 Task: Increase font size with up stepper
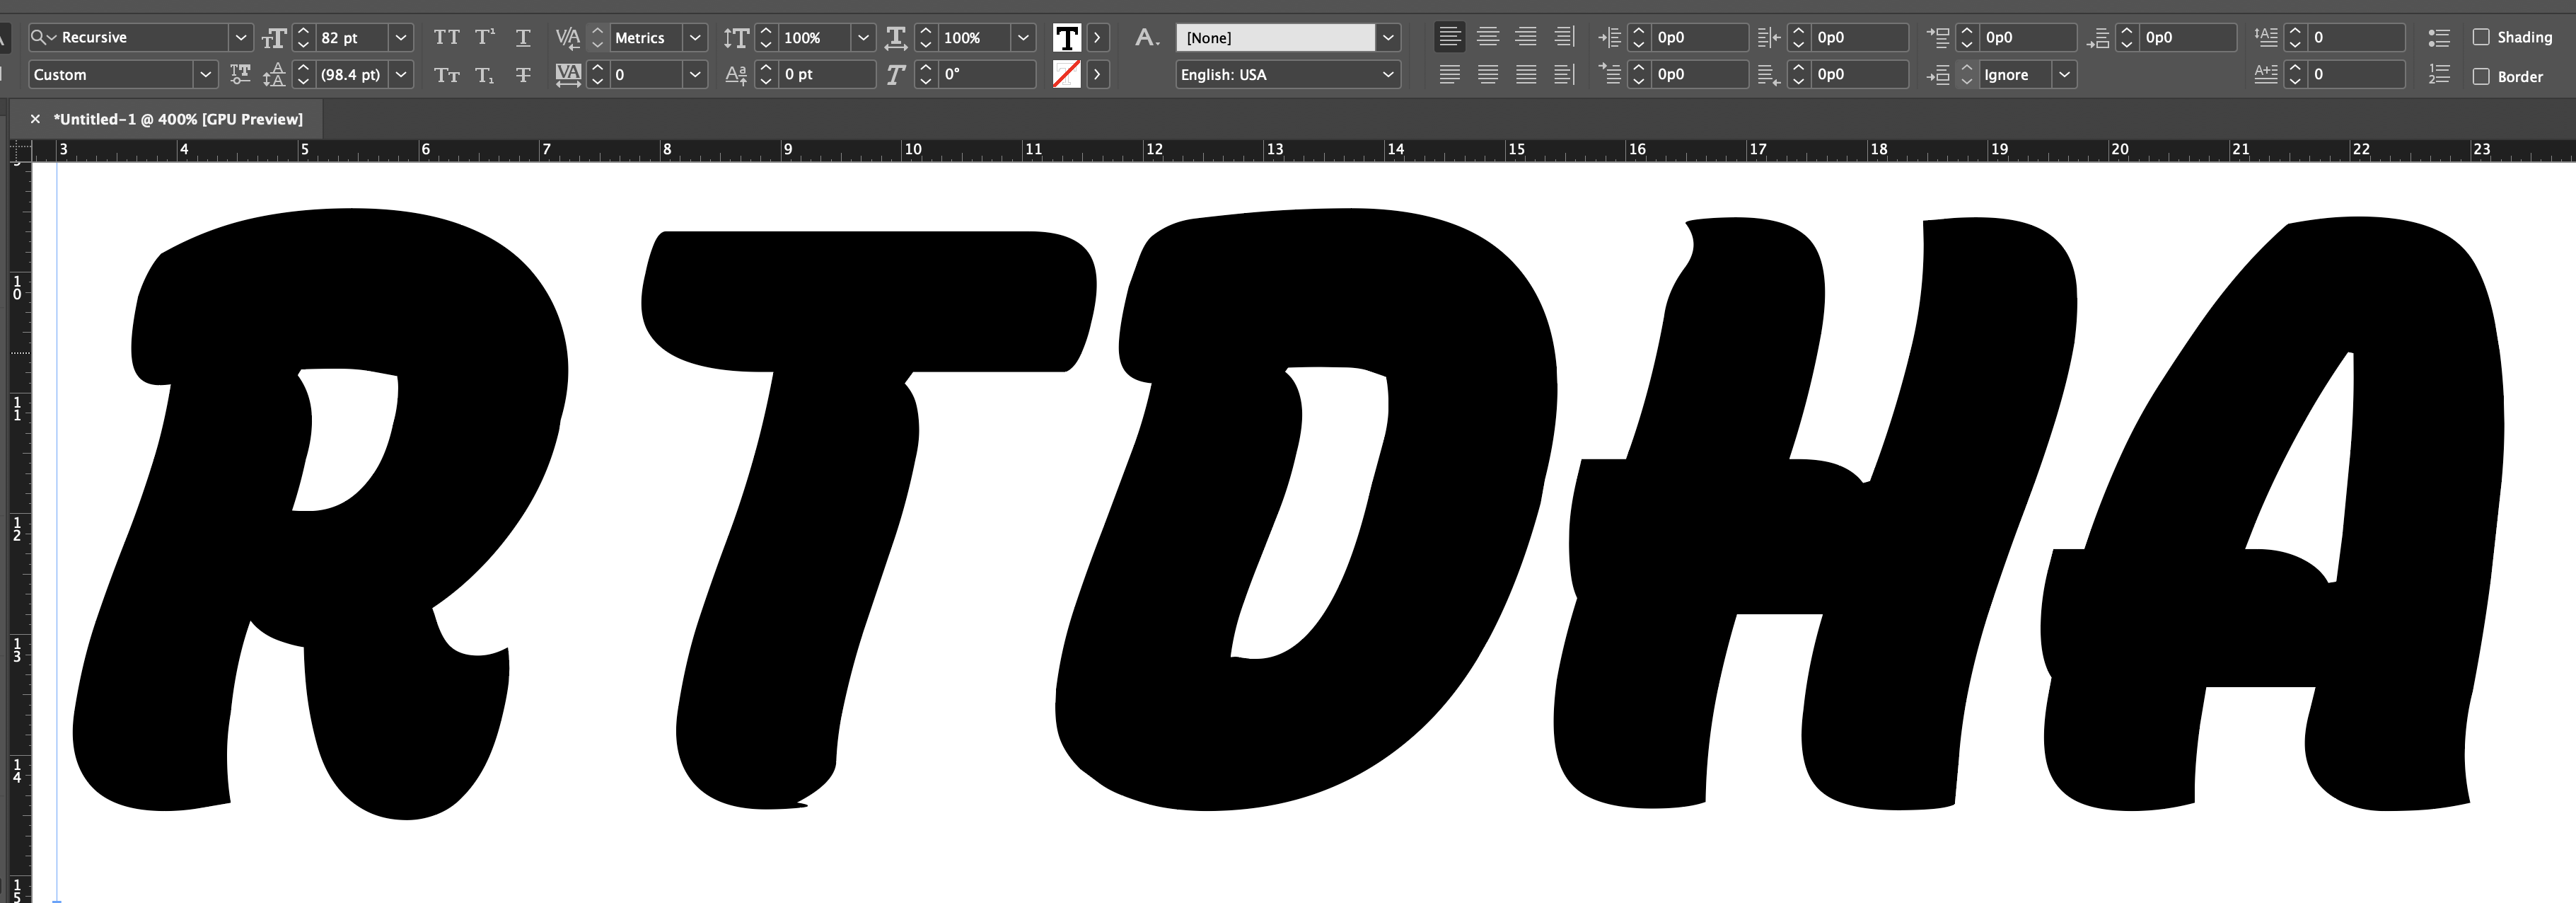(x=304, y=31)
